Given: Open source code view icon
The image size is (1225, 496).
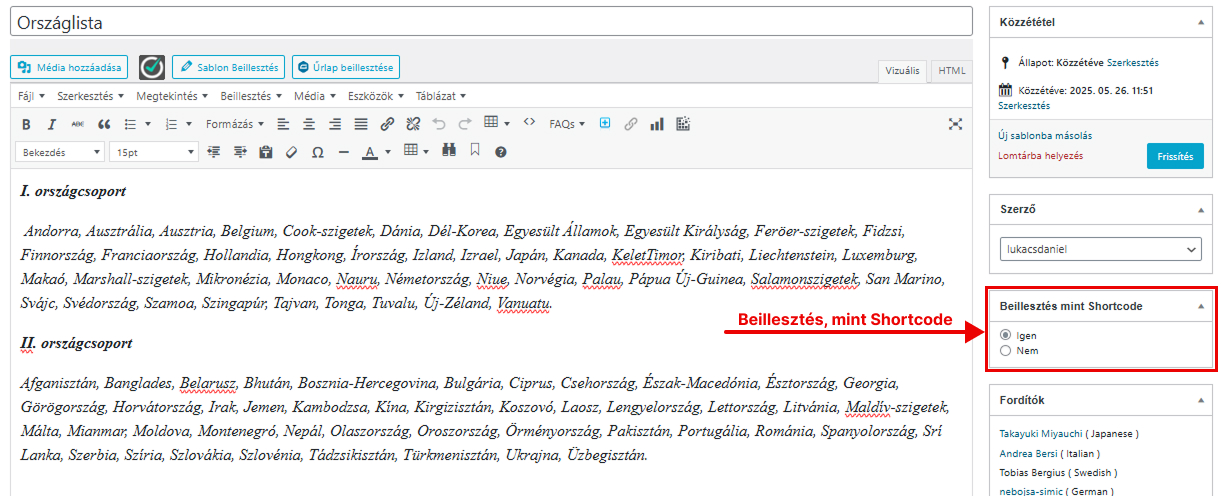Looking at the screenshot, I should point(529,124).
